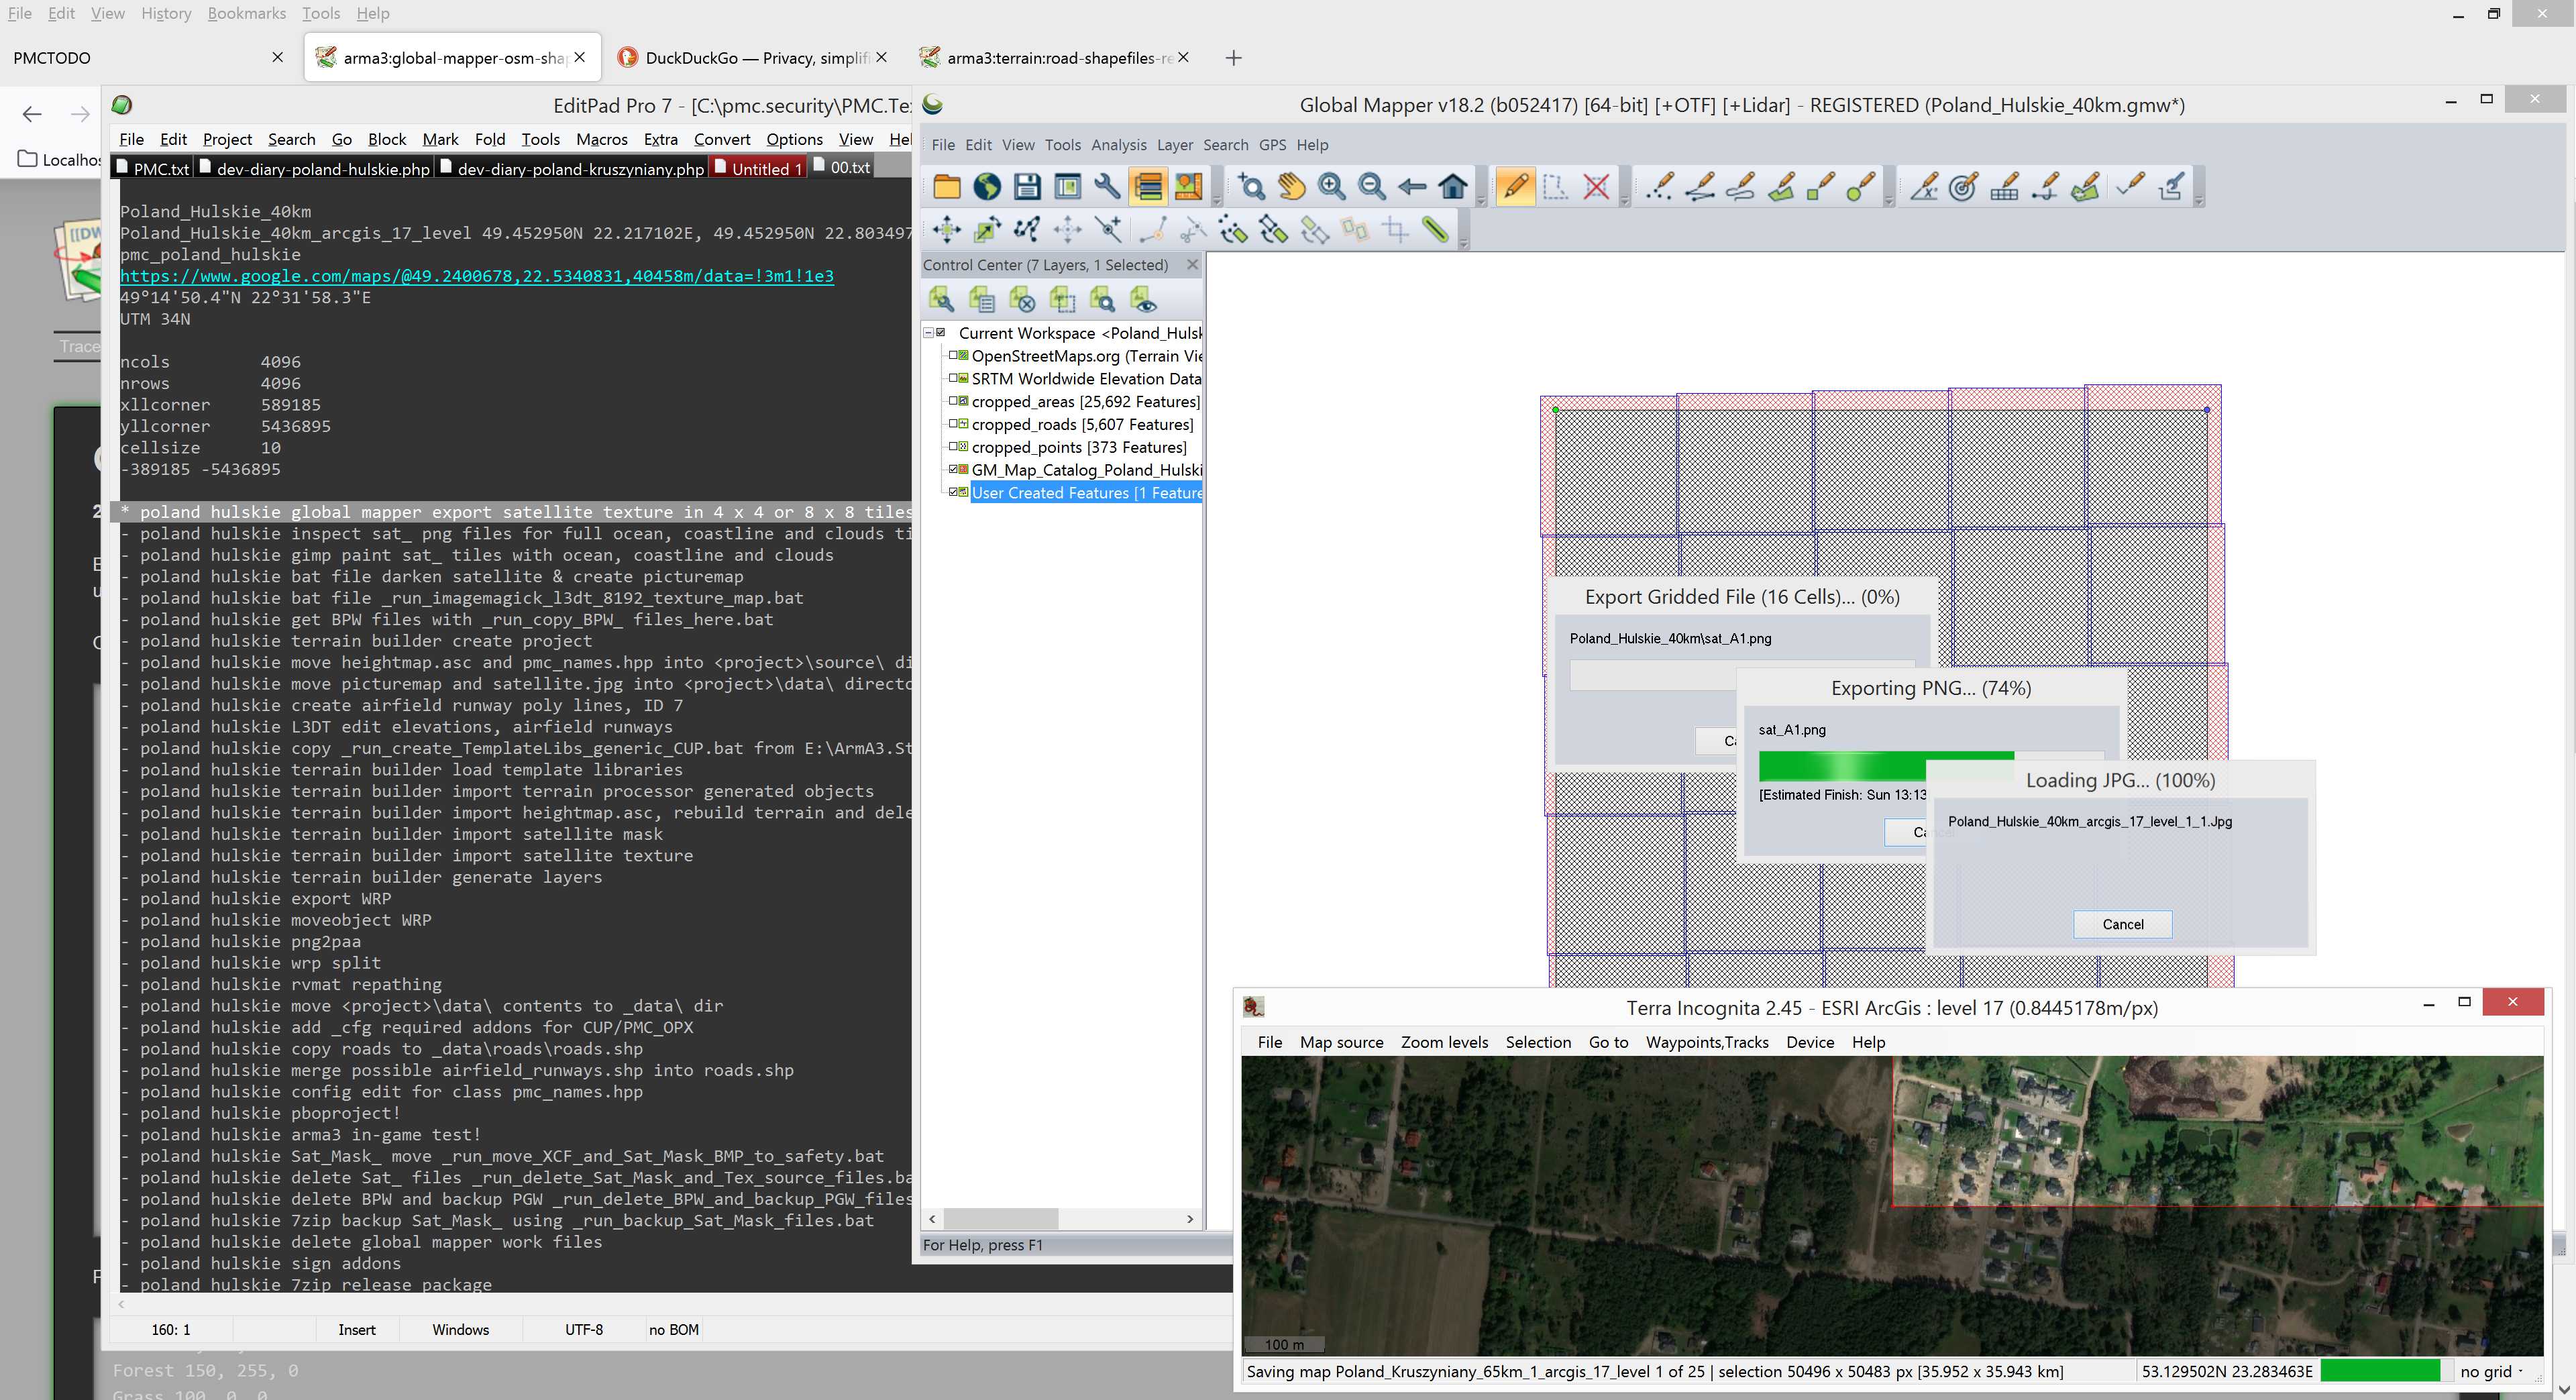Viewport: 2576px width, 1400px height.
Task: Select Create Grid pencil tool
Action: tap(2004, 187)
